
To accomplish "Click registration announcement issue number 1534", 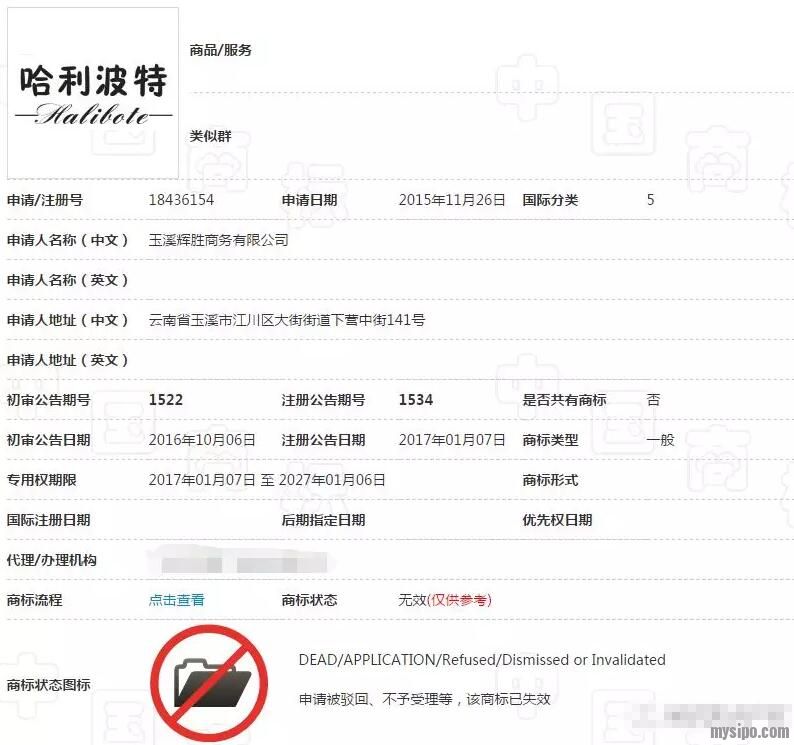I will (x=416, y=400).
